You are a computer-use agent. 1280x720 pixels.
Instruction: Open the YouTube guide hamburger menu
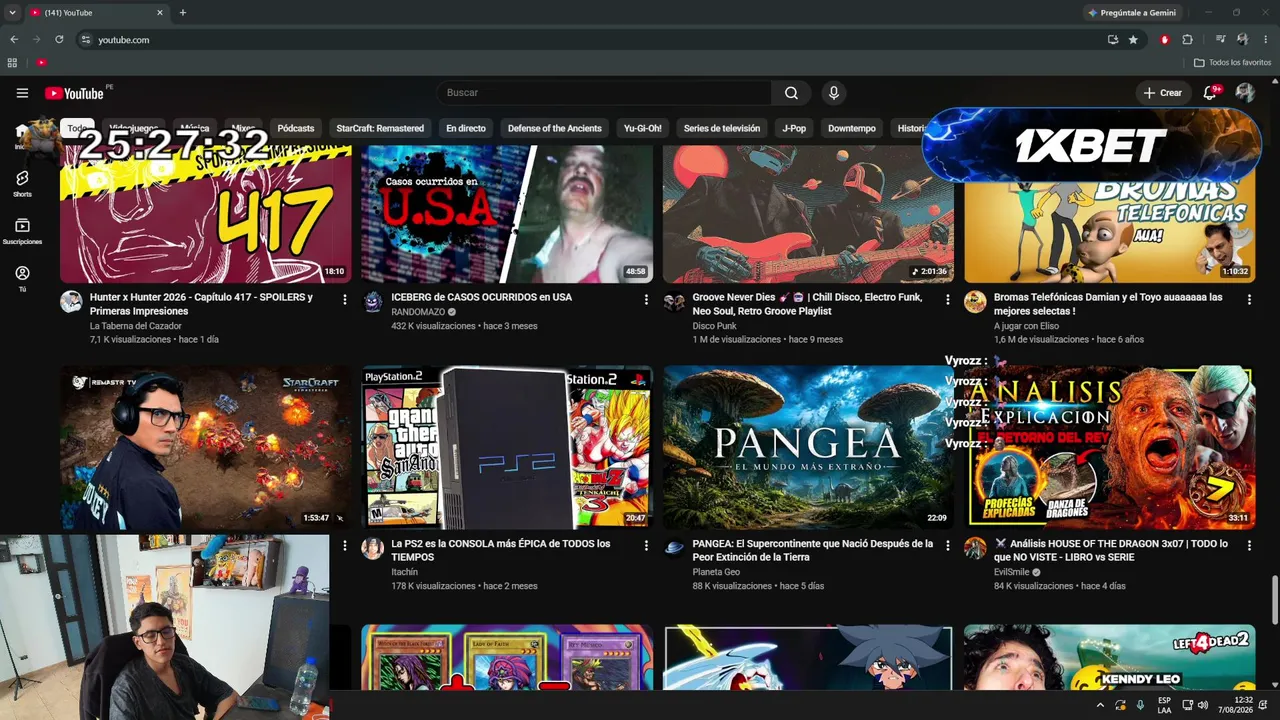pyautogui.click(x=22, y=93)
